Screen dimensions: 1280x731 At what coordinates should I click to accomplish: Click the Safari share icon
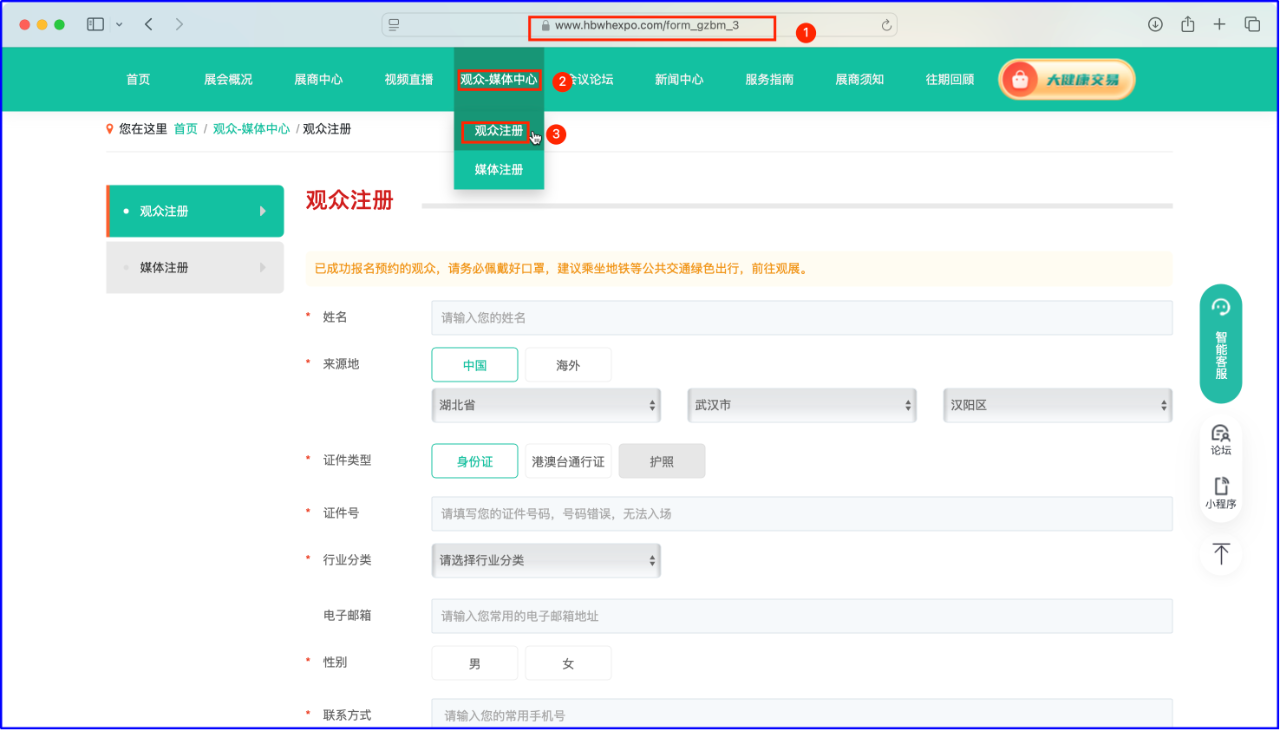coord(1187,25)
